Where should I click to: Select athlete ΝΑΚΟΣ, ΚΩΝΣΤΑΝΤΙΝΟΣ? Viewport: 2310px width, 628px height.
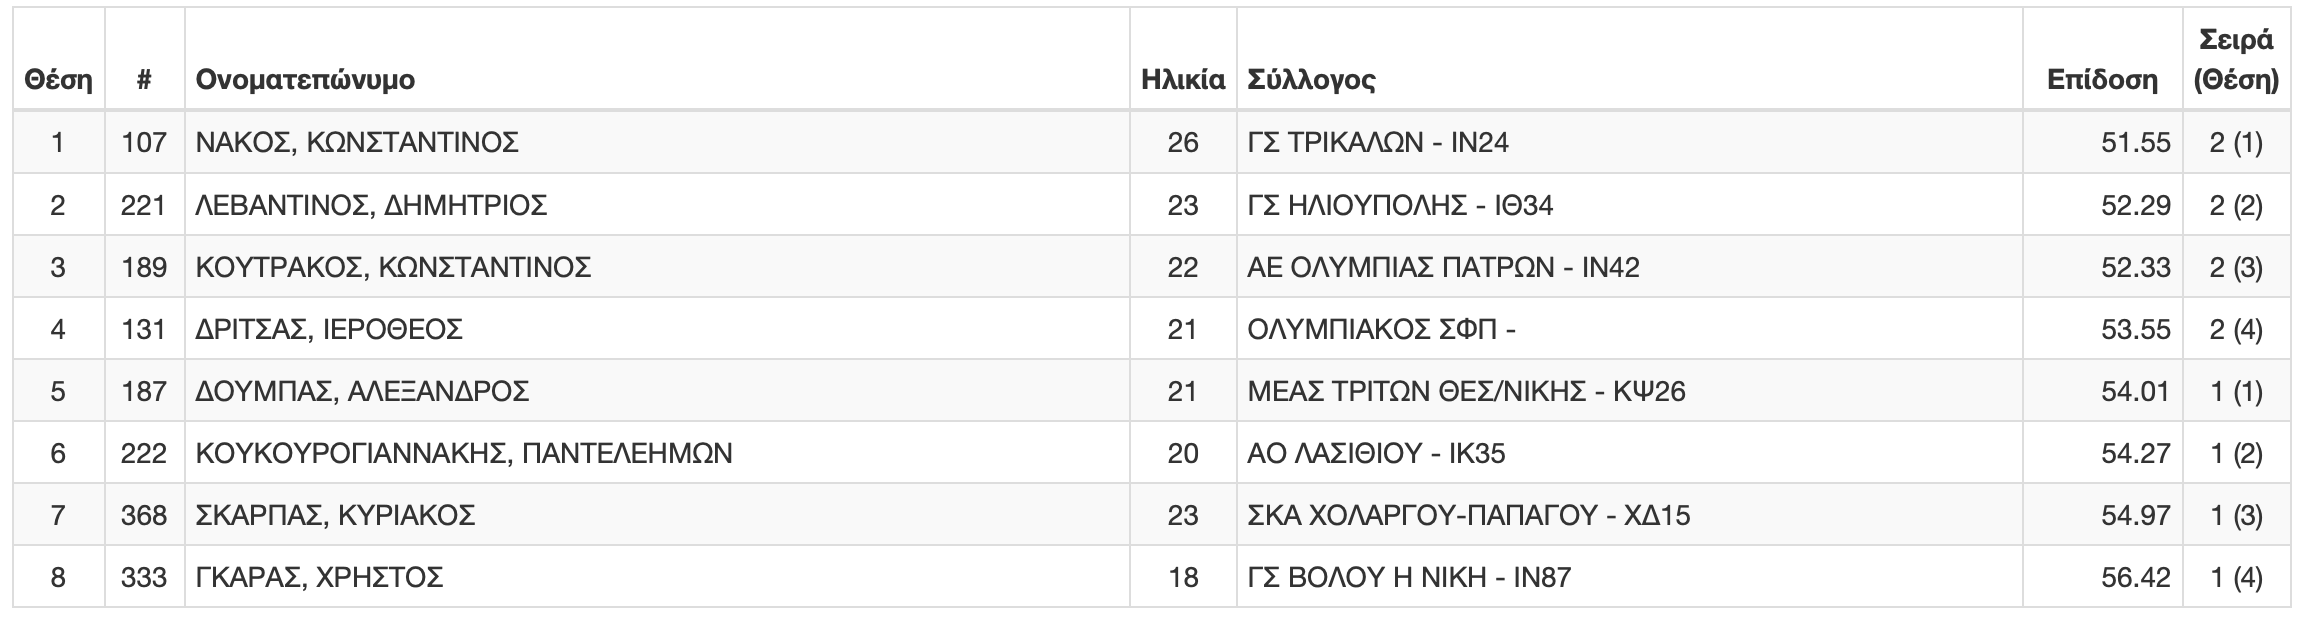[x=357, y=143]
